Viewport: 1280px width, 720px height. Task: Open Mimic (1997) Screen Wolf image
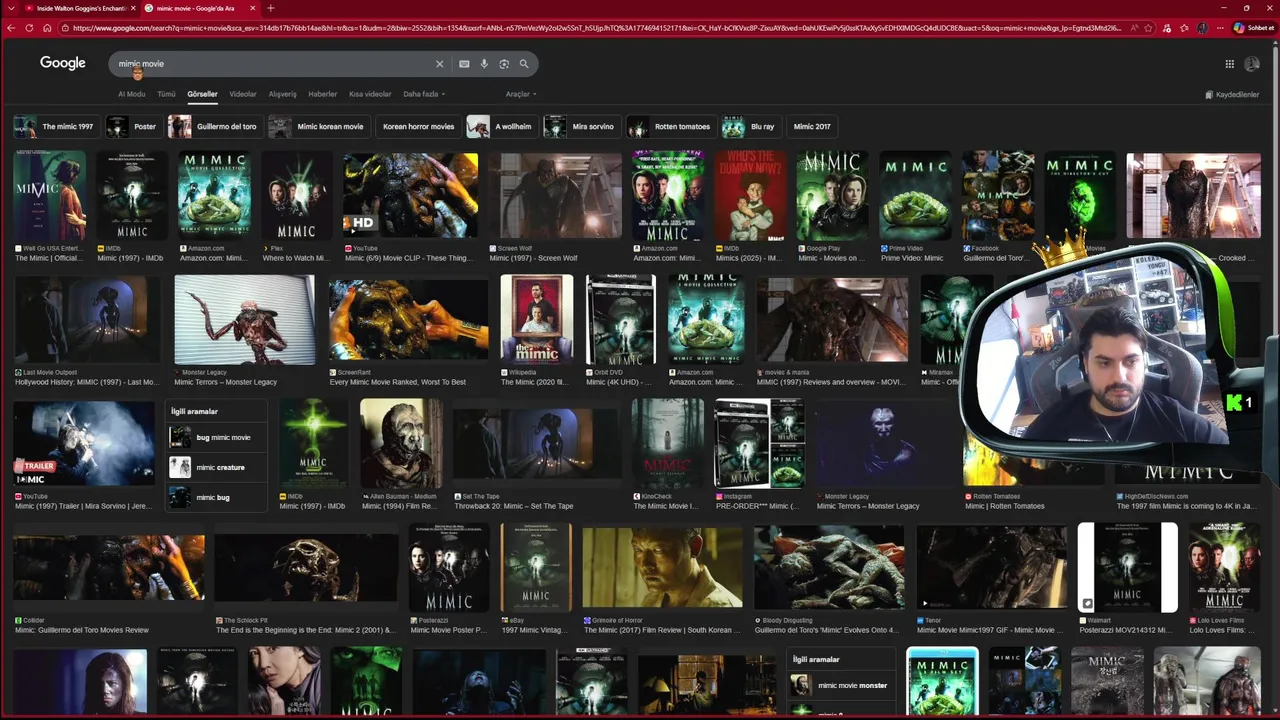(555, 195)
